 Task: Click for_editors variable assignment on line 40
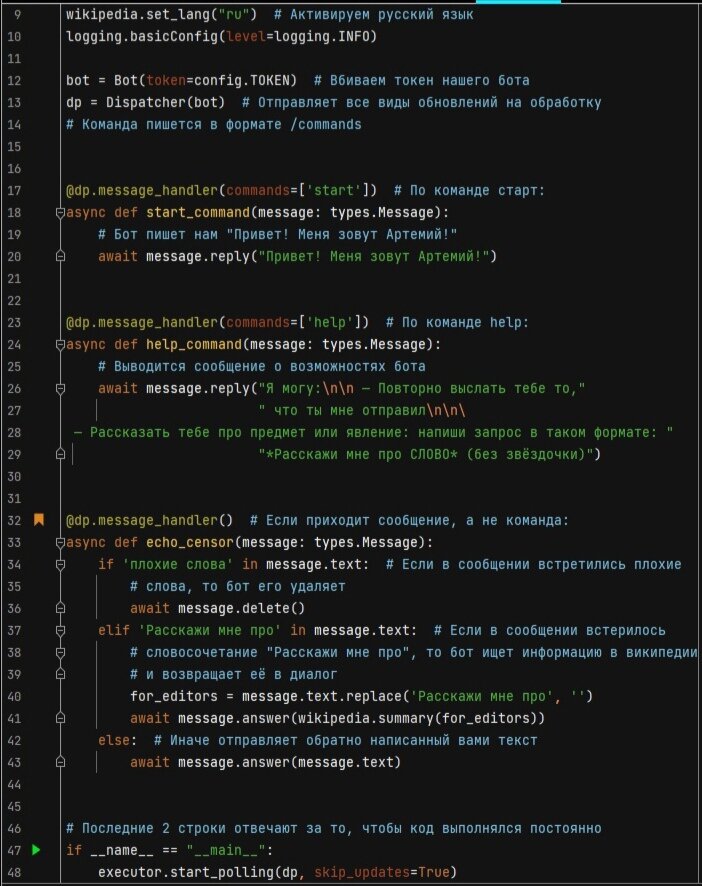(x=174, y=697)
